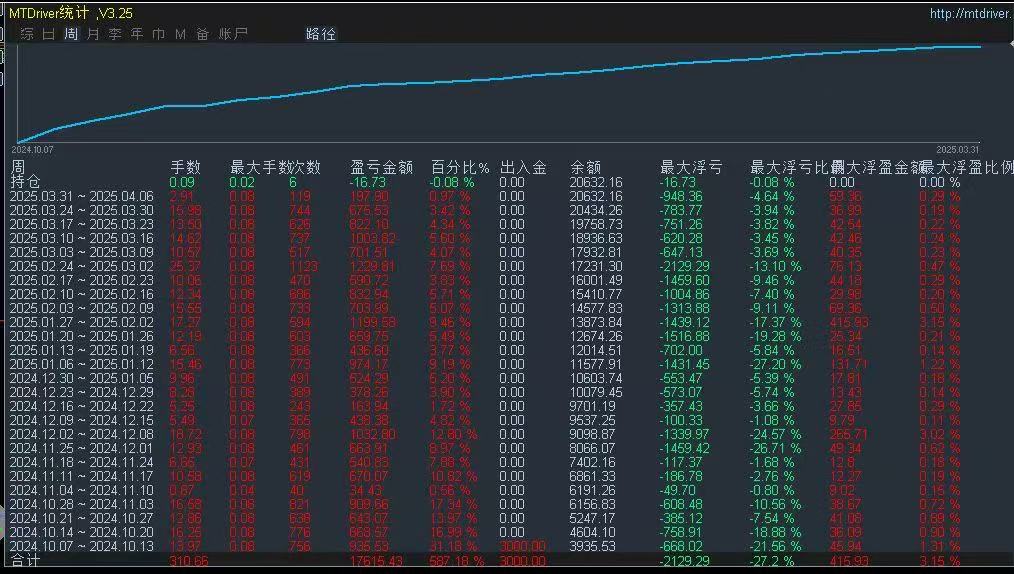
Task: Click balance value 3935.53
Action: tap(592, 547)
